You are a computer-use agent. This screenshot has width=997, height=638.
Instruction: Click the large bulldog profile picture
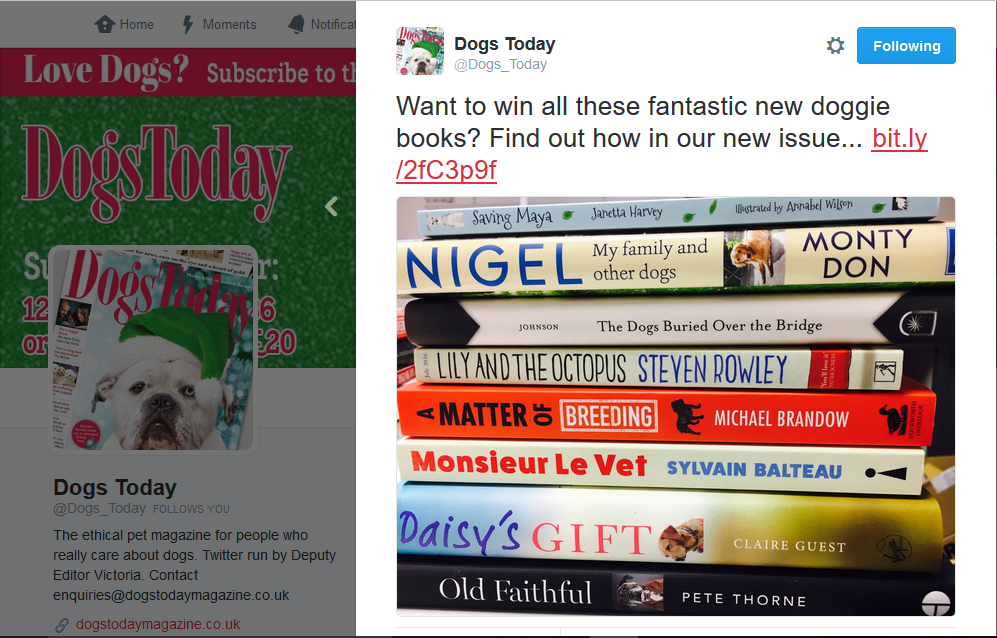[153, 349]
